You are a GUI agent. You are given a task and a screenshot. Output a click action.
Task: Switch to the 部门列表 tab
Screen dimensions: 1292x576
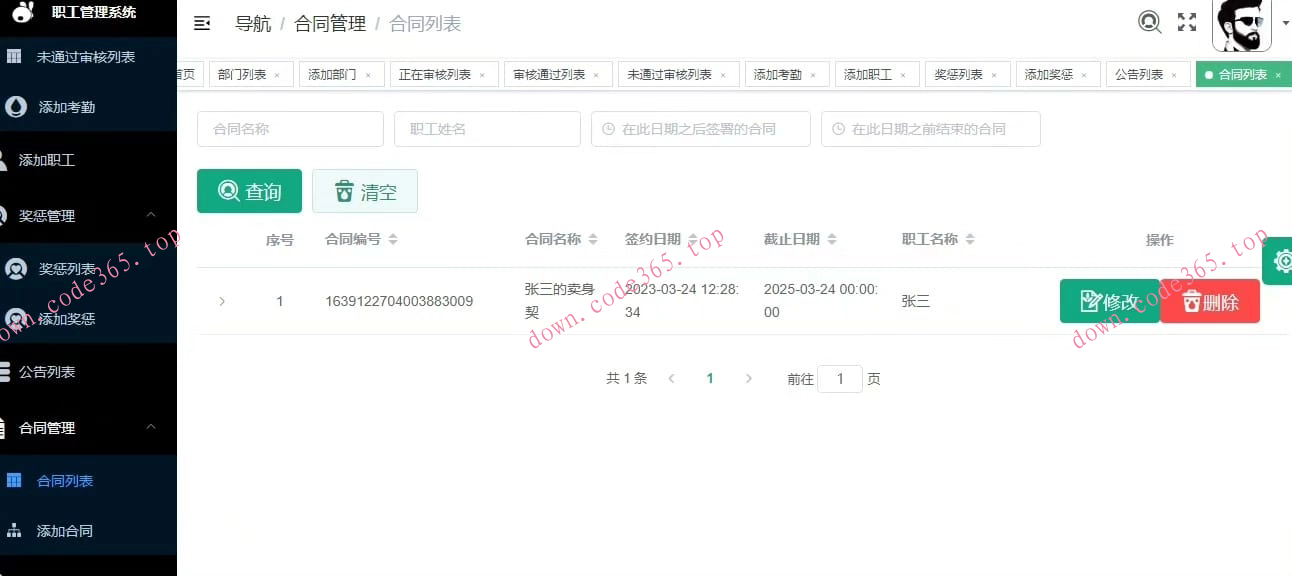243,73
